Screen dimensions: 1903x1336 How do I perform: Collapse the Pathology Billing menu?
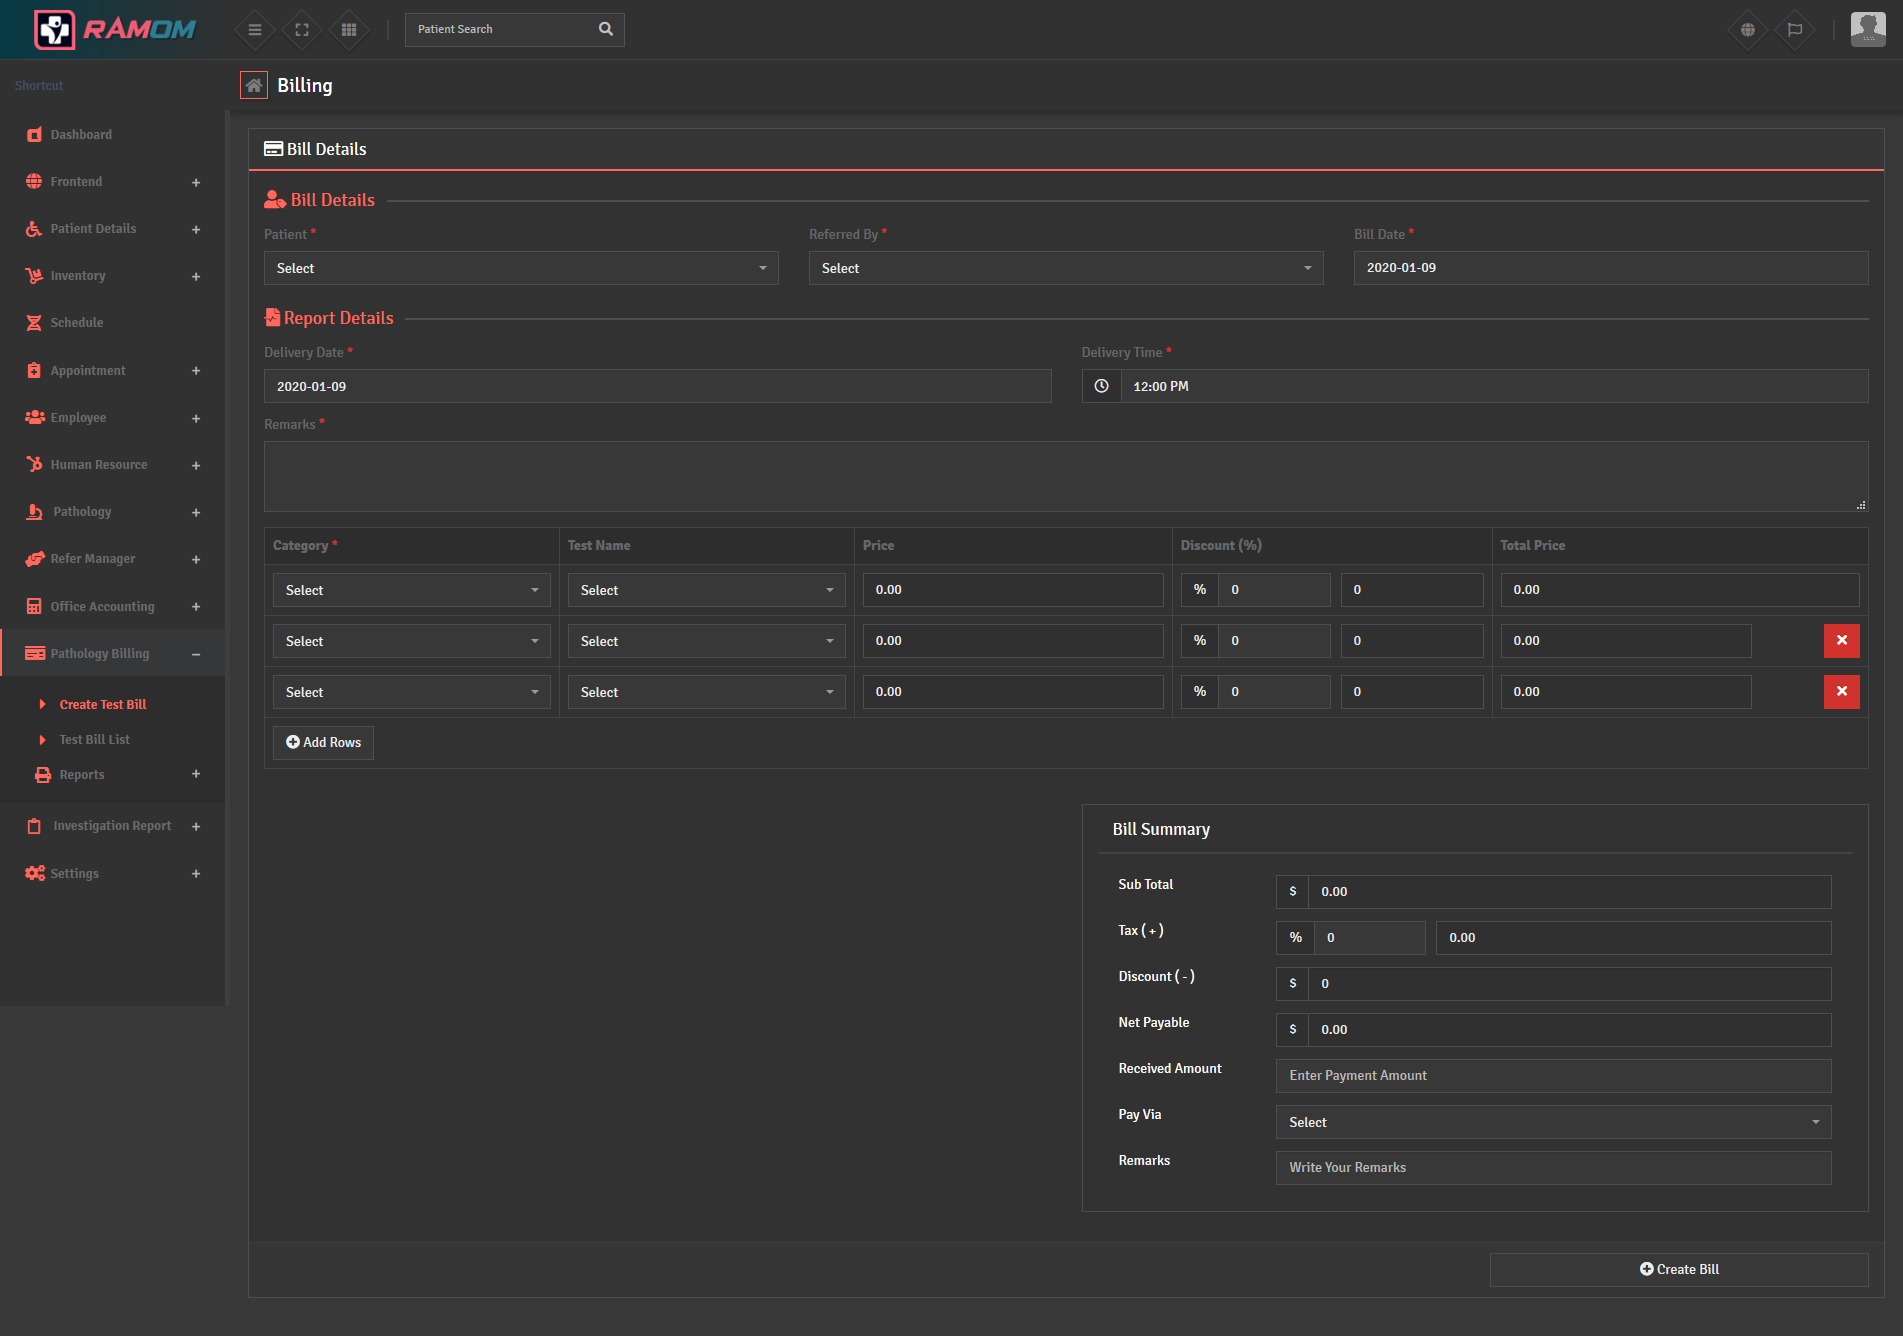point(196,654)
